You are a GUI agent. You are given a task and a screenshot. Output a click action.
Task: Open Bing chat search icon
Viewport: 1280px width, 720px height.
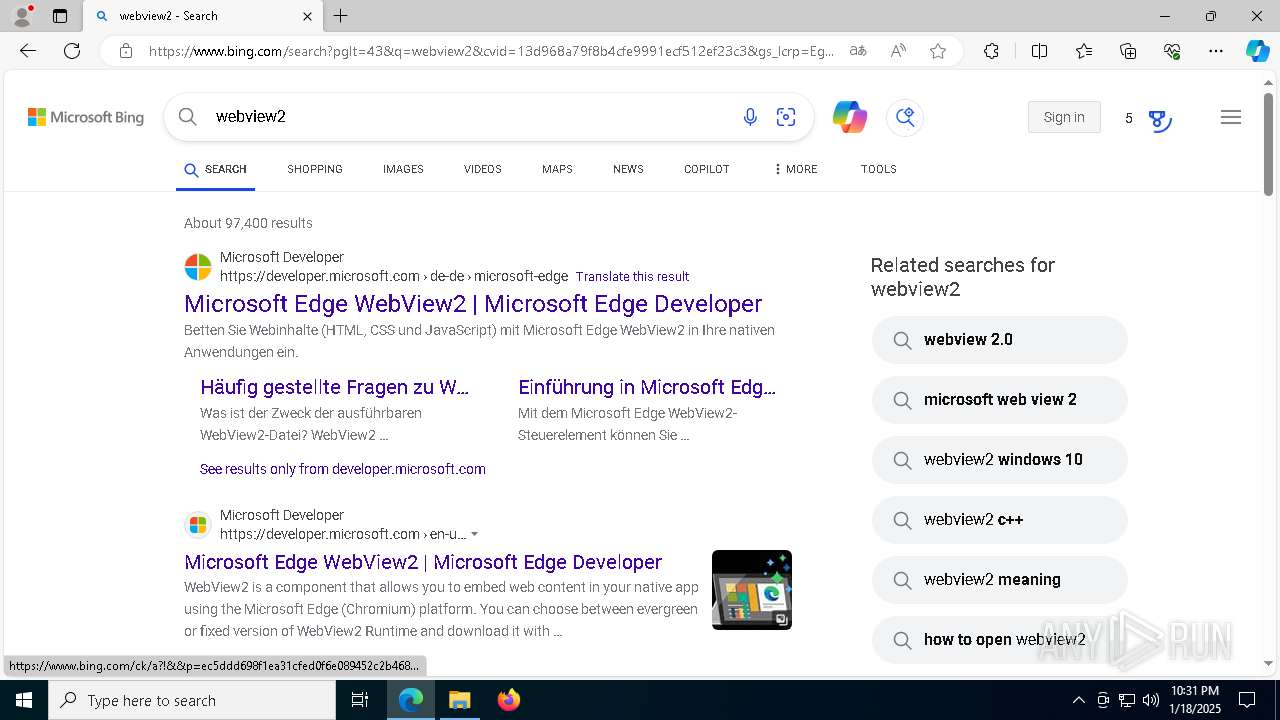[905, 117]
